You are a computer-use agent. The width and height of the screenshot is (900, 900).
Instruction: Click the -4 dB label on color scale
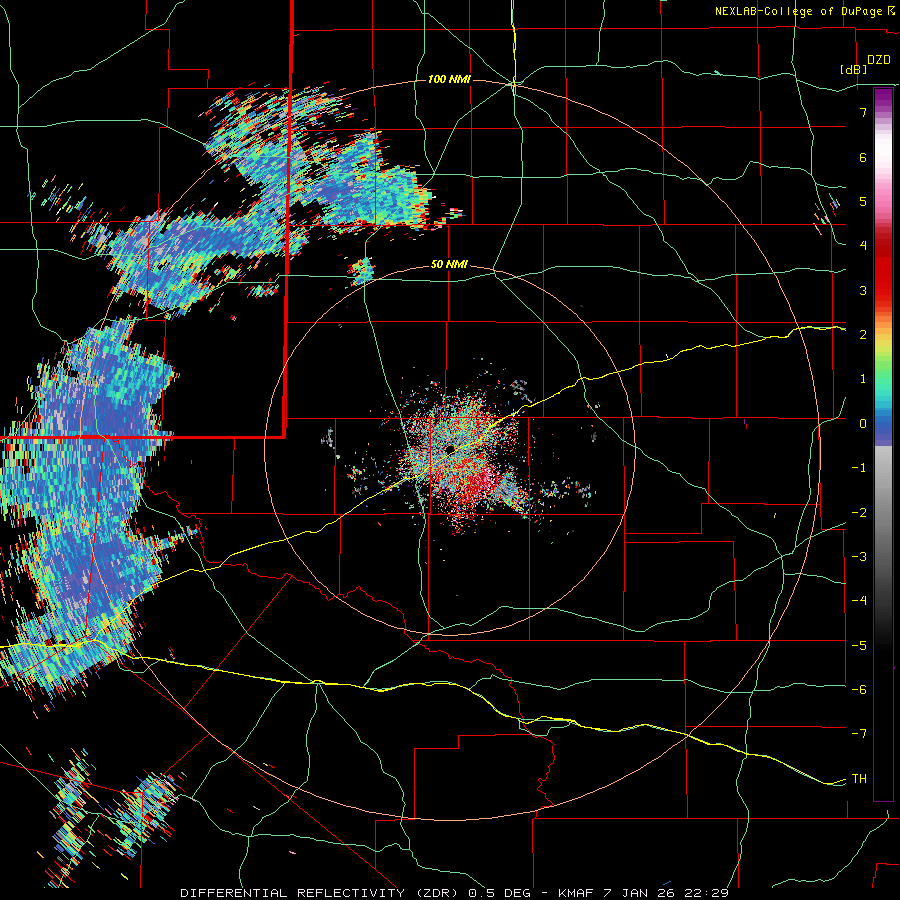(859, 601)
